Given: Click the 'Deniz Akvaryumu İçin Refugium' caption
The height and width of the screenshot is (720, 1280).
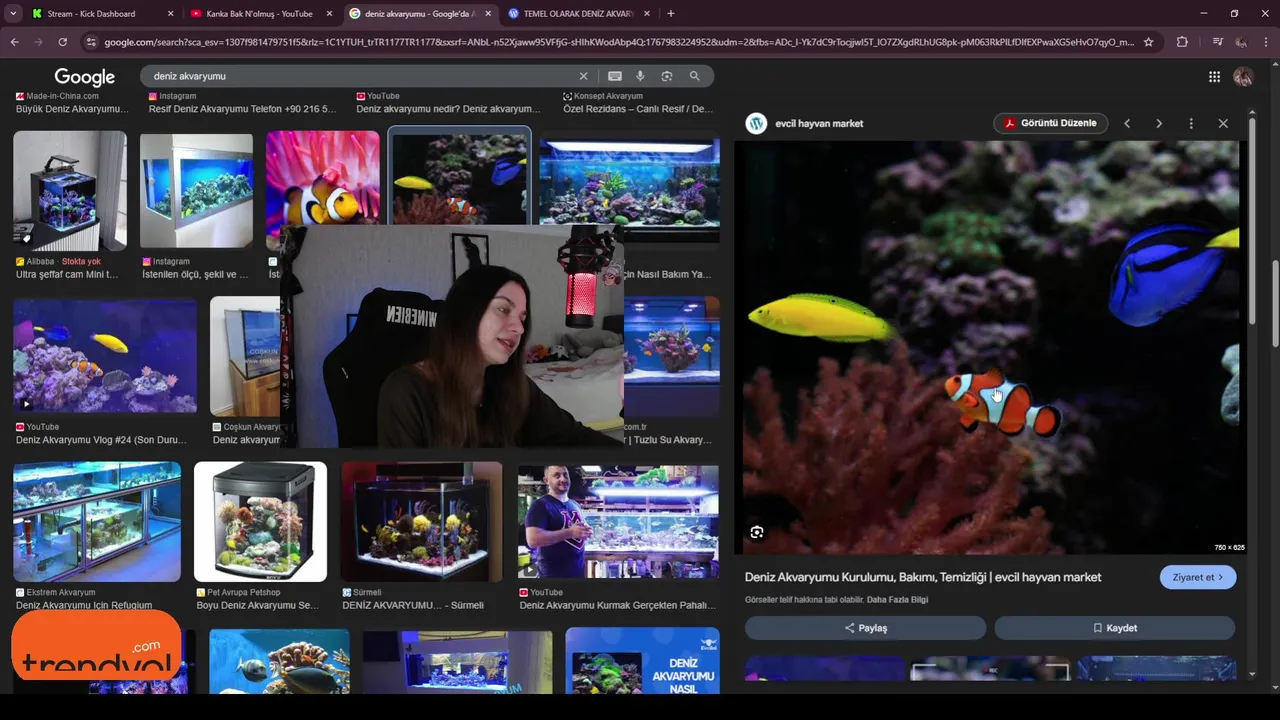Looking at the screenshot, I should click(84, 605).
